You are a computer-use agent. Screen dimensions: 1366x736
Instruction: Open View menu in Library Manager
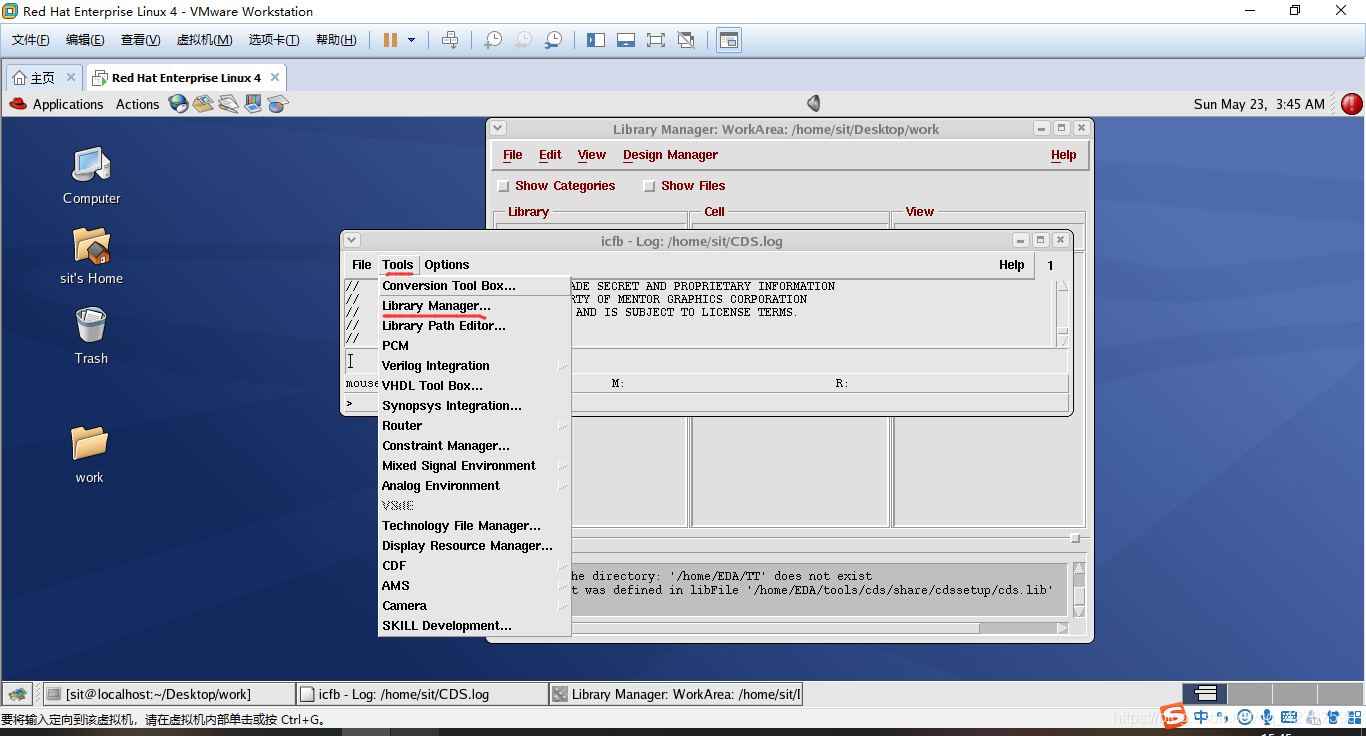coord(592,155)
